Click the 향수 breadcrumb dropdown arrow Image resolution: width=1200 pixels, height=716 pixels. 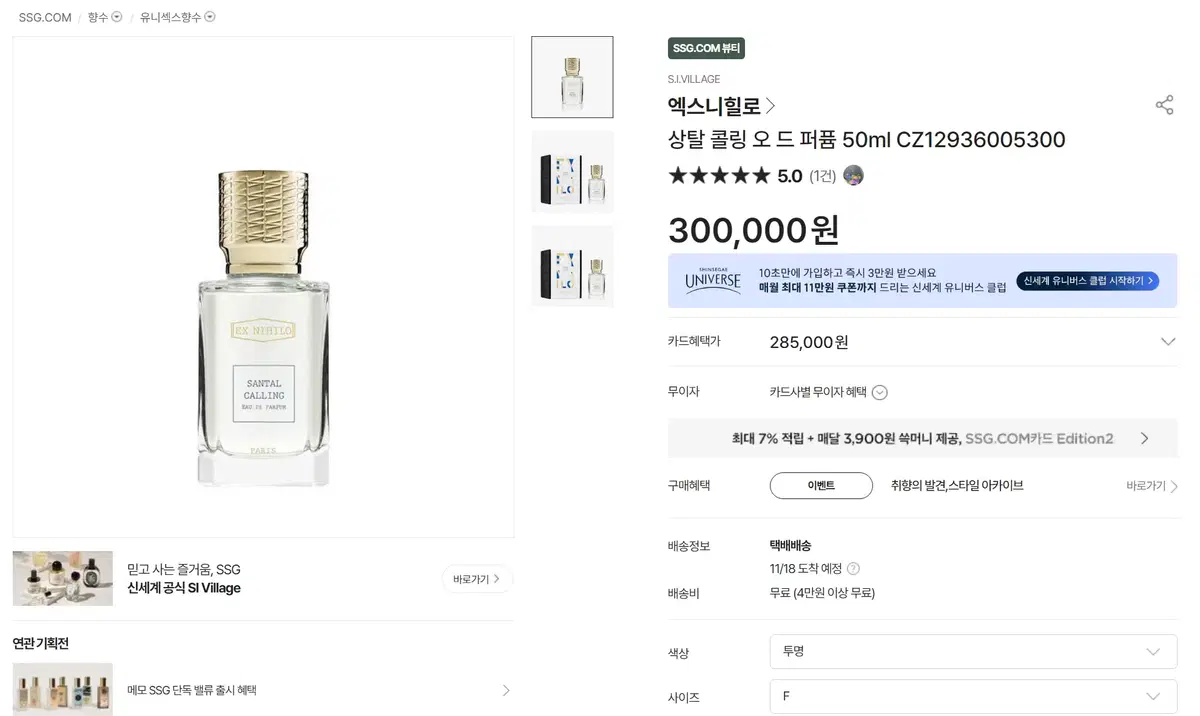pos(117,17)
